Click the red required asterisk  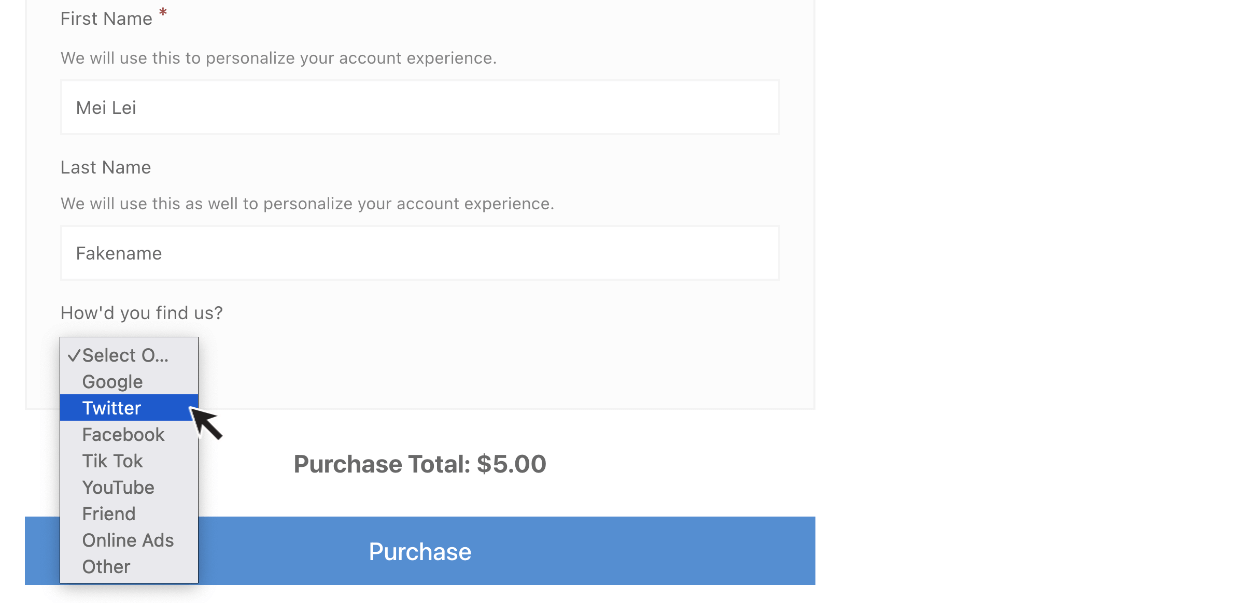[163, 13]
